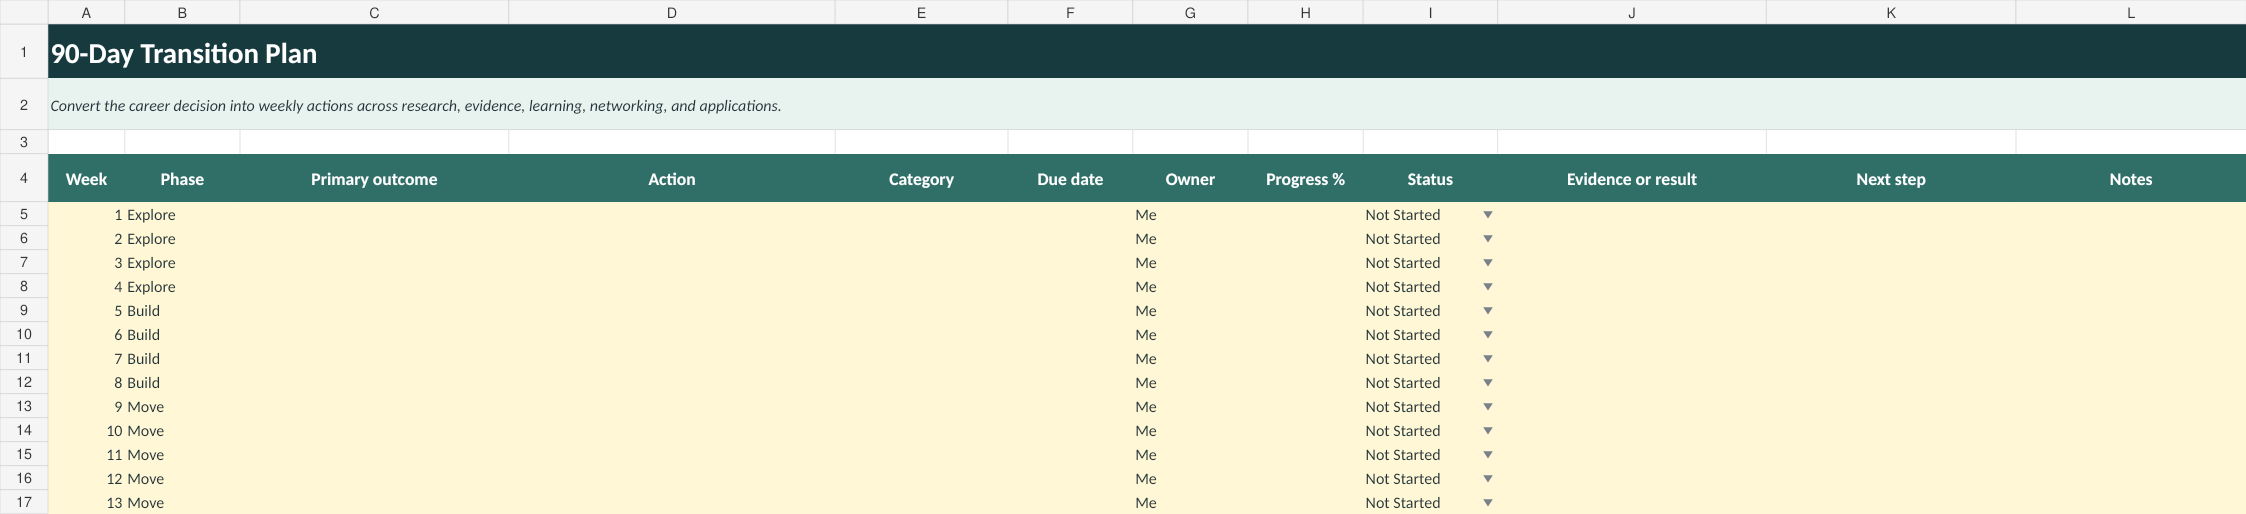Open Status dropdown for Week 7 row
The width and height of the screenshot is (2246, 514).
tap(1487, 359)
